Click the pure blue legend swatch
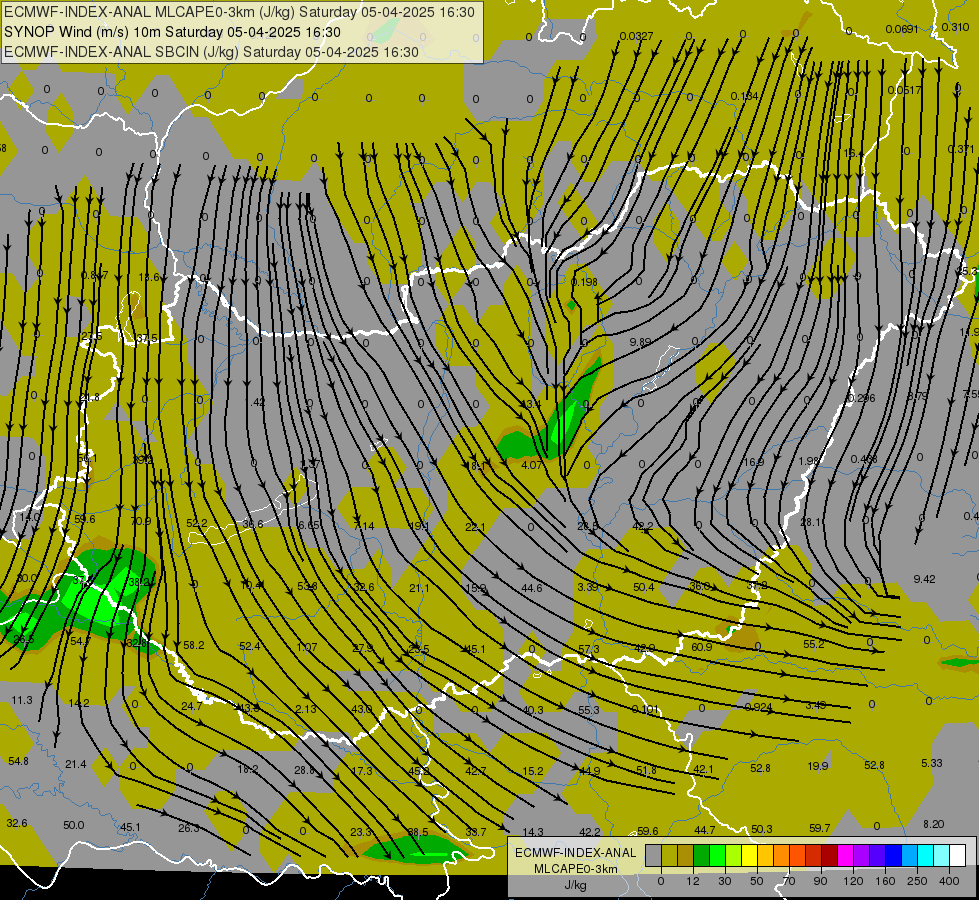979x900 pixels. pos(894,855)
